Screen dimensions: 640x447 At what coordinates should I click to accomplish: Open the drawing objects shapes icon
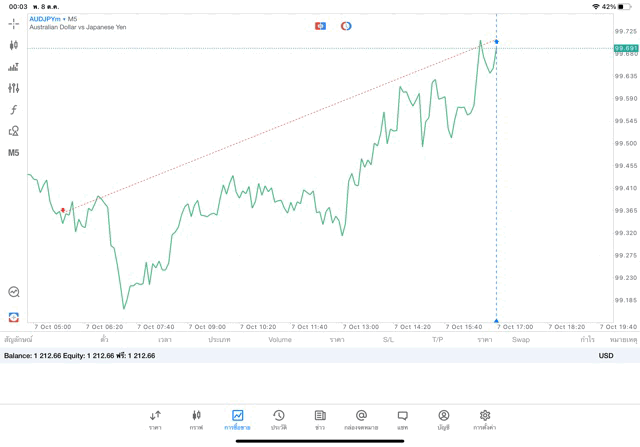(x=14, y=131)
